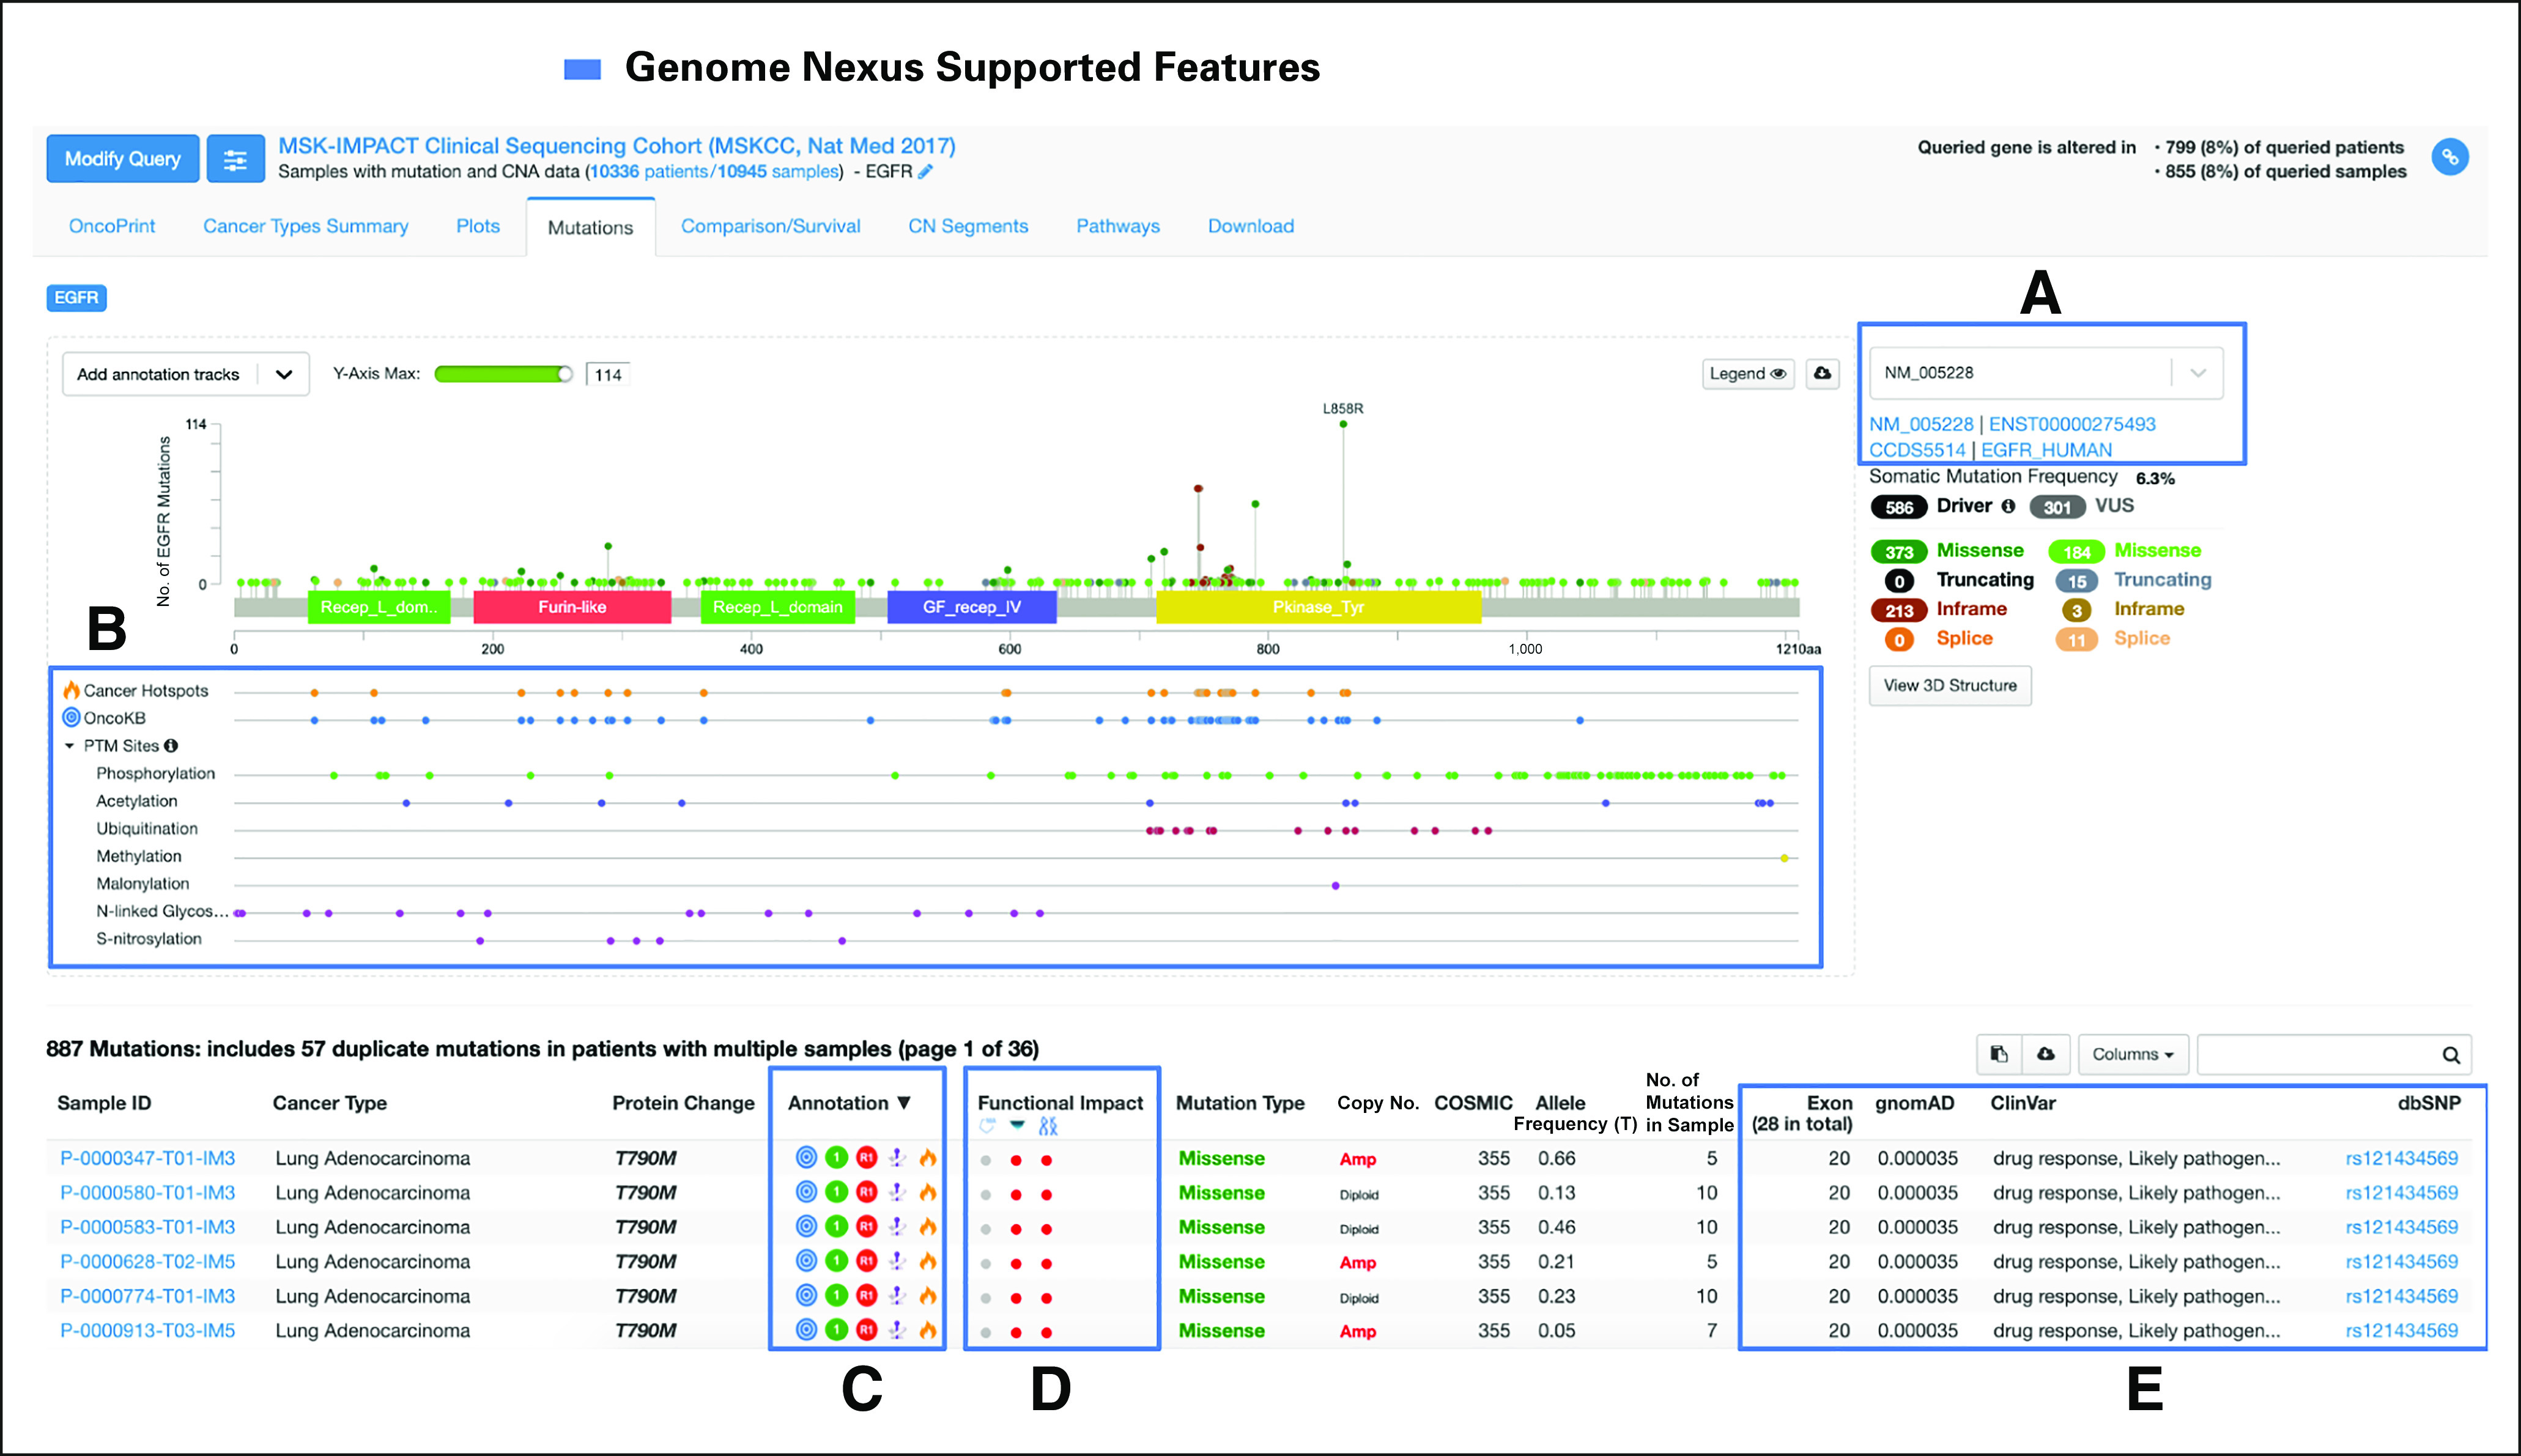This screenshot has height=1456, width=2521.
Task: Click the Driver info icon
Action: click(x=2008, y=506)
